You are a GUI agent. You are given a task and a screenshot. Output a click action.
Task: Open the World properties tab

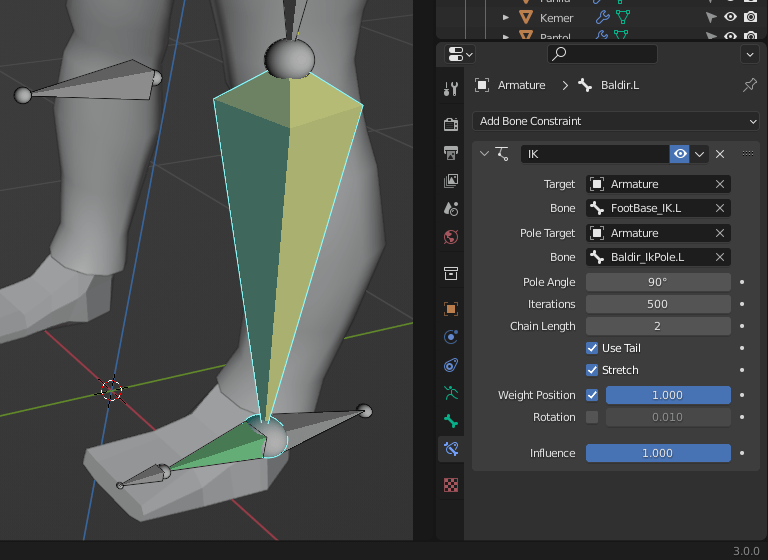point(451,237)
